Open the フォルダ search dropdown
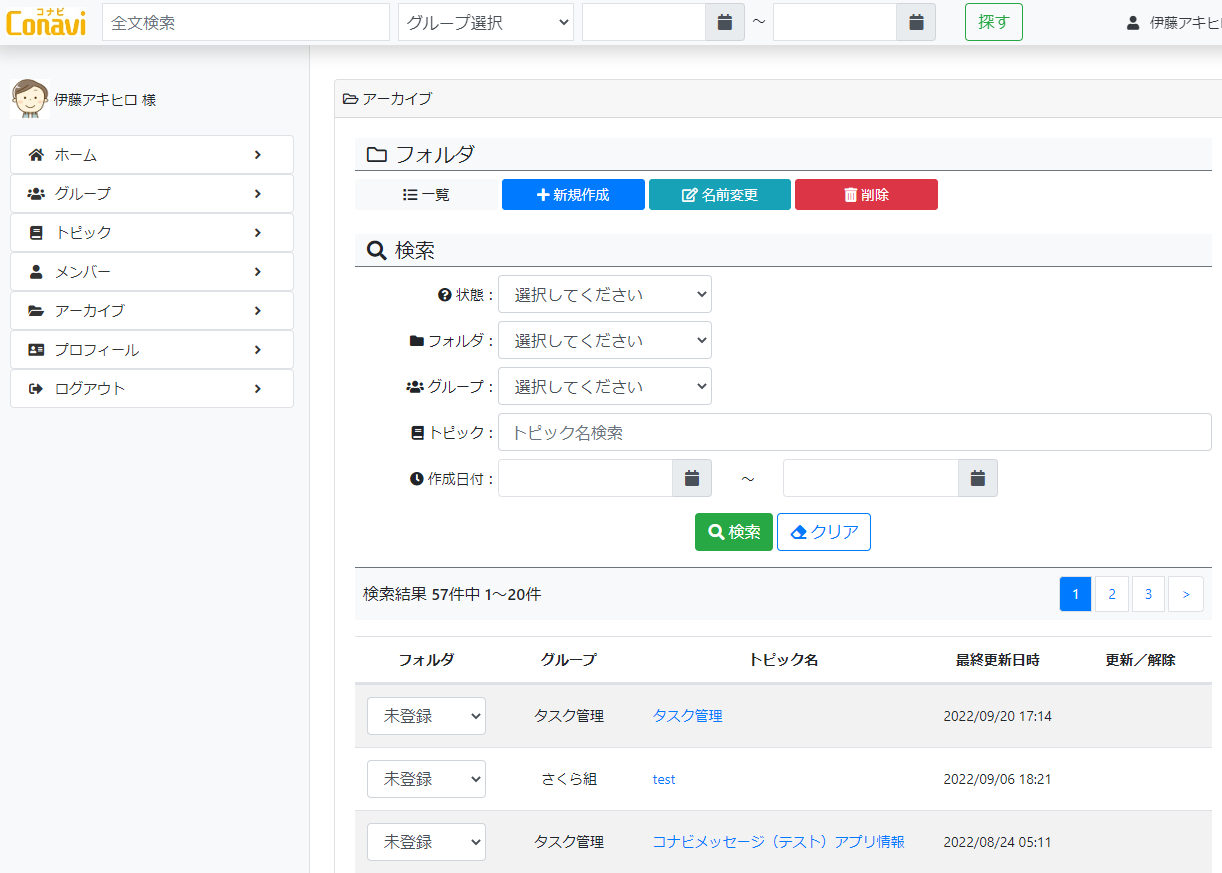The width and height of the screenshot is (1222, 873). [604, 341]
